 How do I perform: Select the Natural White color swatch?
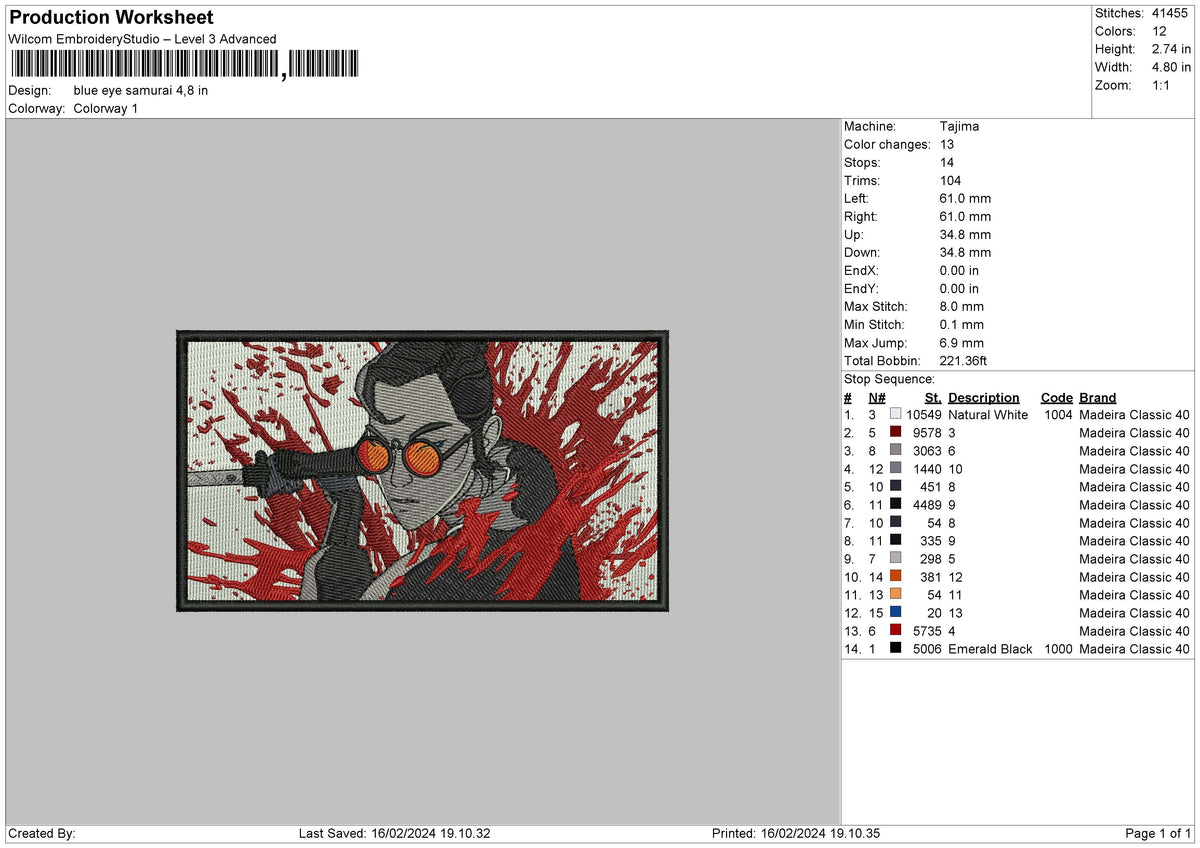895,415
